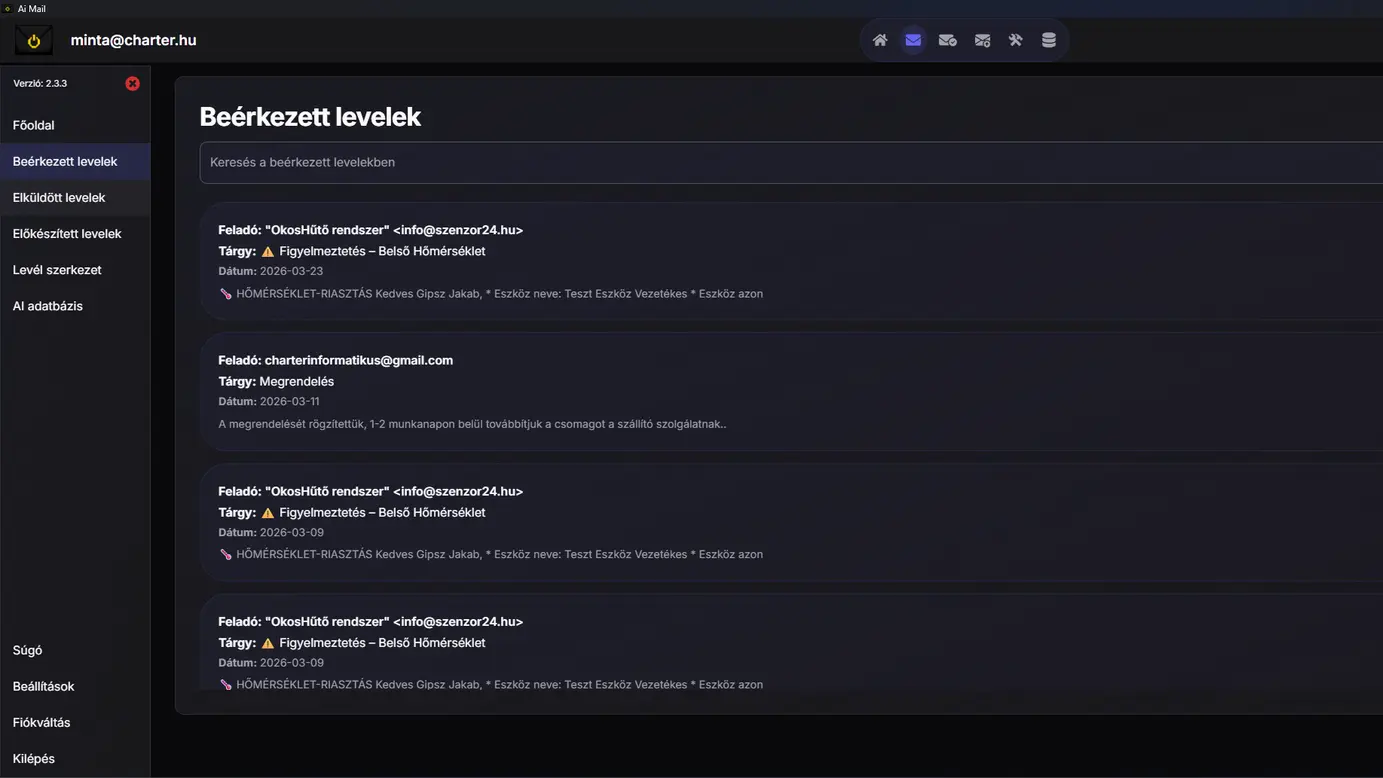The width and height of the screenshot is (1383, 778).
Task: Go to Főoldal in the sidebar
Action: pos(34,126)
